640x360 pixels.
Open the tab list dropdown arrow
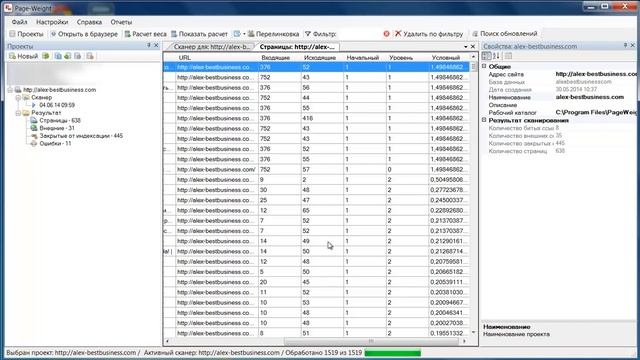click(x=465, y=47)
